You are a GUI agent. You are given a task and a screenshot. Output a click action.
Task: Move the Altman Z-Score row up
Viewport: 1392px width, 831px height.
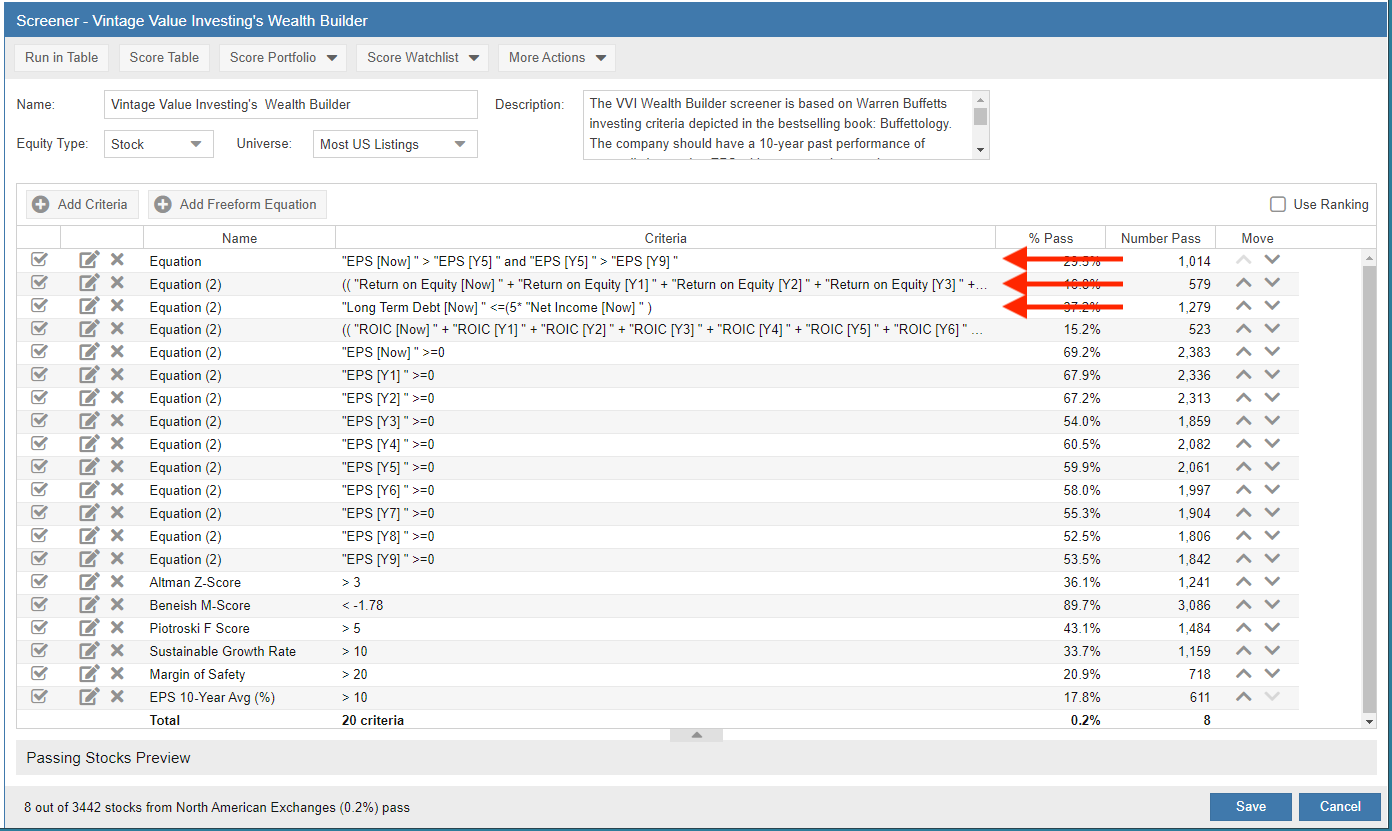1243,581
